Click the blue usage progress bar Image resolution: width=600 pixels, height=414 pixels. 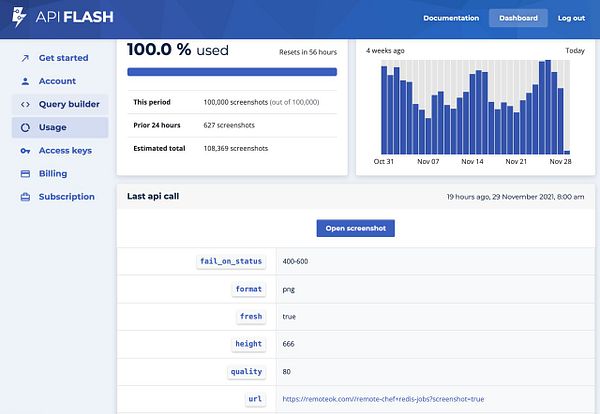pos(232,72)
